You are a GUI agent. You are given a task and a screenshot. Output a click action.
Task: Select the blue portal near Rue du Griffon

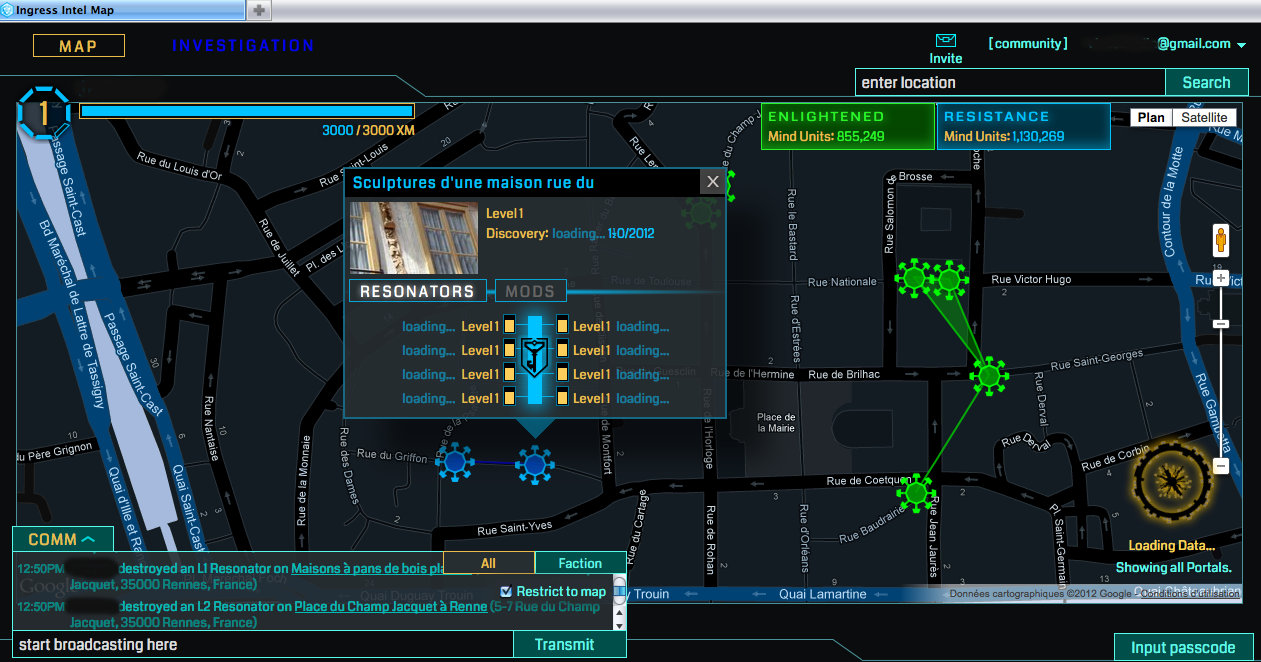(x=455, y=462)
